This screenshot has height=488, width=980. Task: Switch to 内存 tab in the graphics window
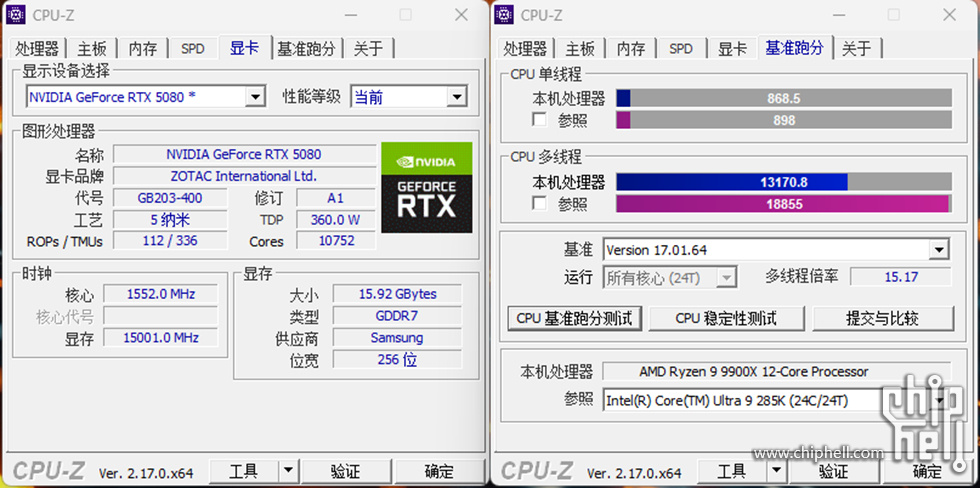[x=143, y=48]
